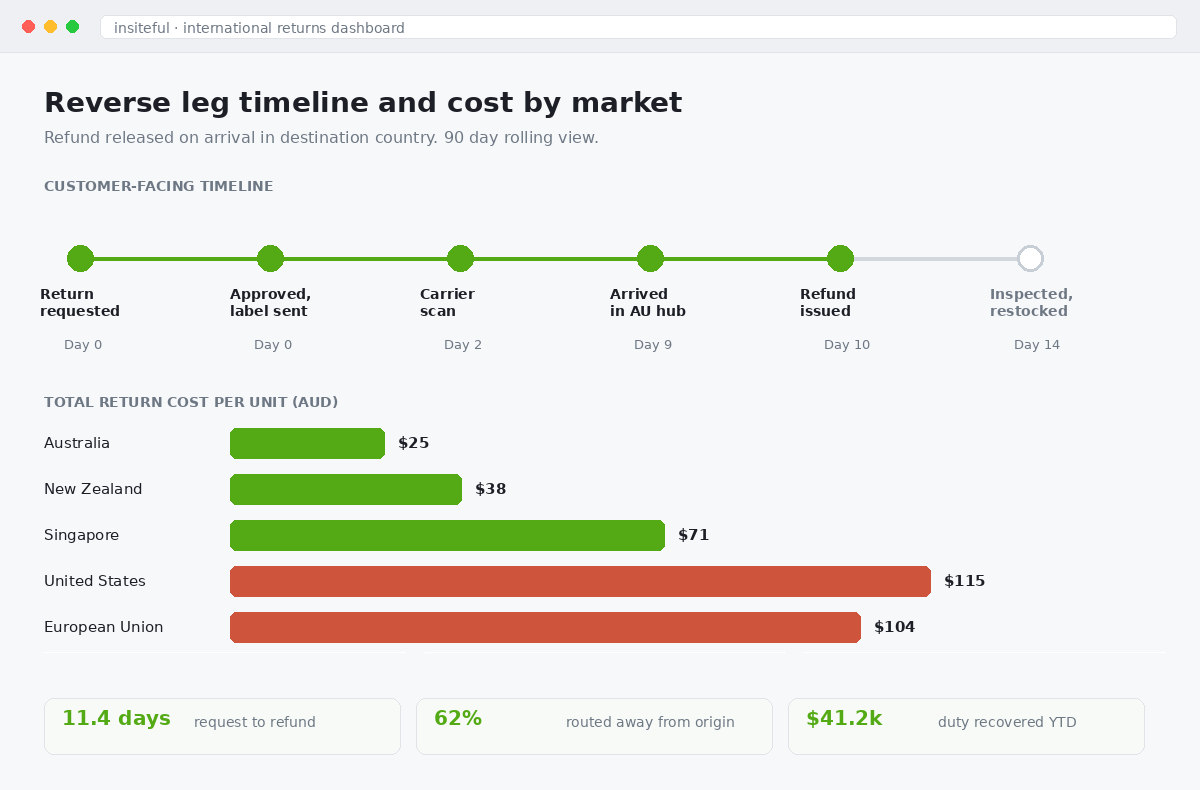Click the Customer-facing timeline heading
Screen dimensions: 1200x790
pos(159,186)
